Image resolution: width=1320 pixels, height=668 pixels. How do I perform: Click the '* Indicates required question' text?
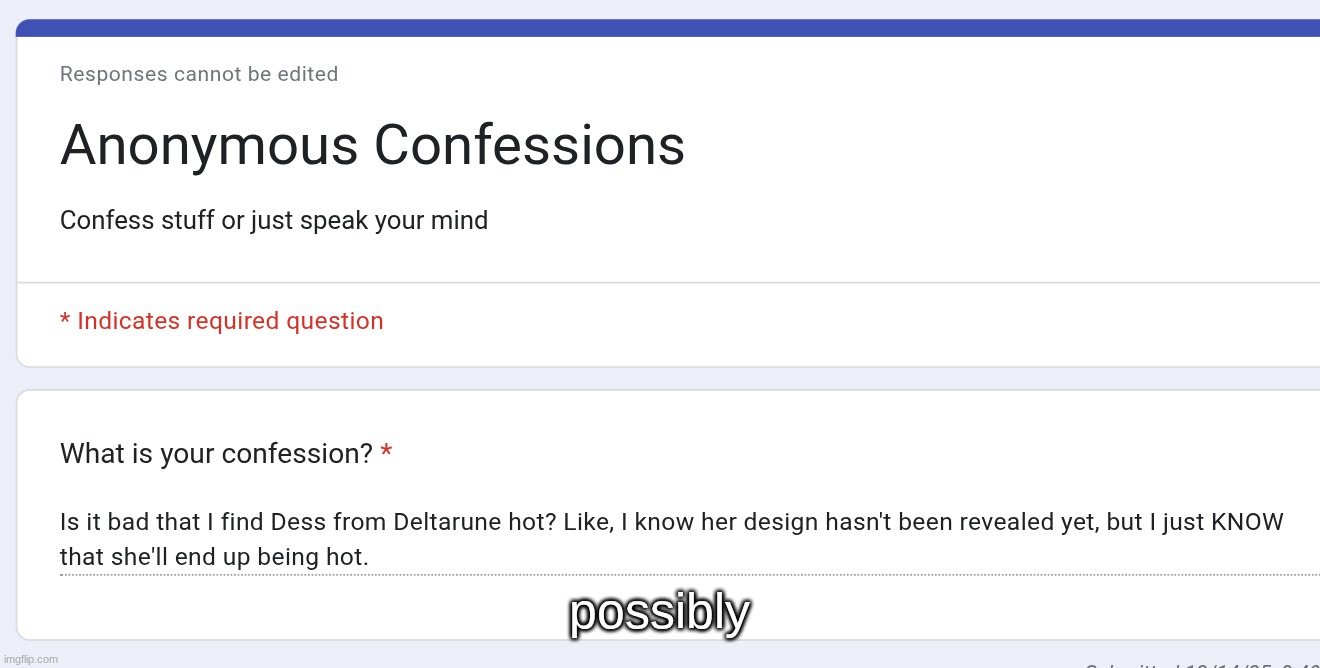(222, 321)
